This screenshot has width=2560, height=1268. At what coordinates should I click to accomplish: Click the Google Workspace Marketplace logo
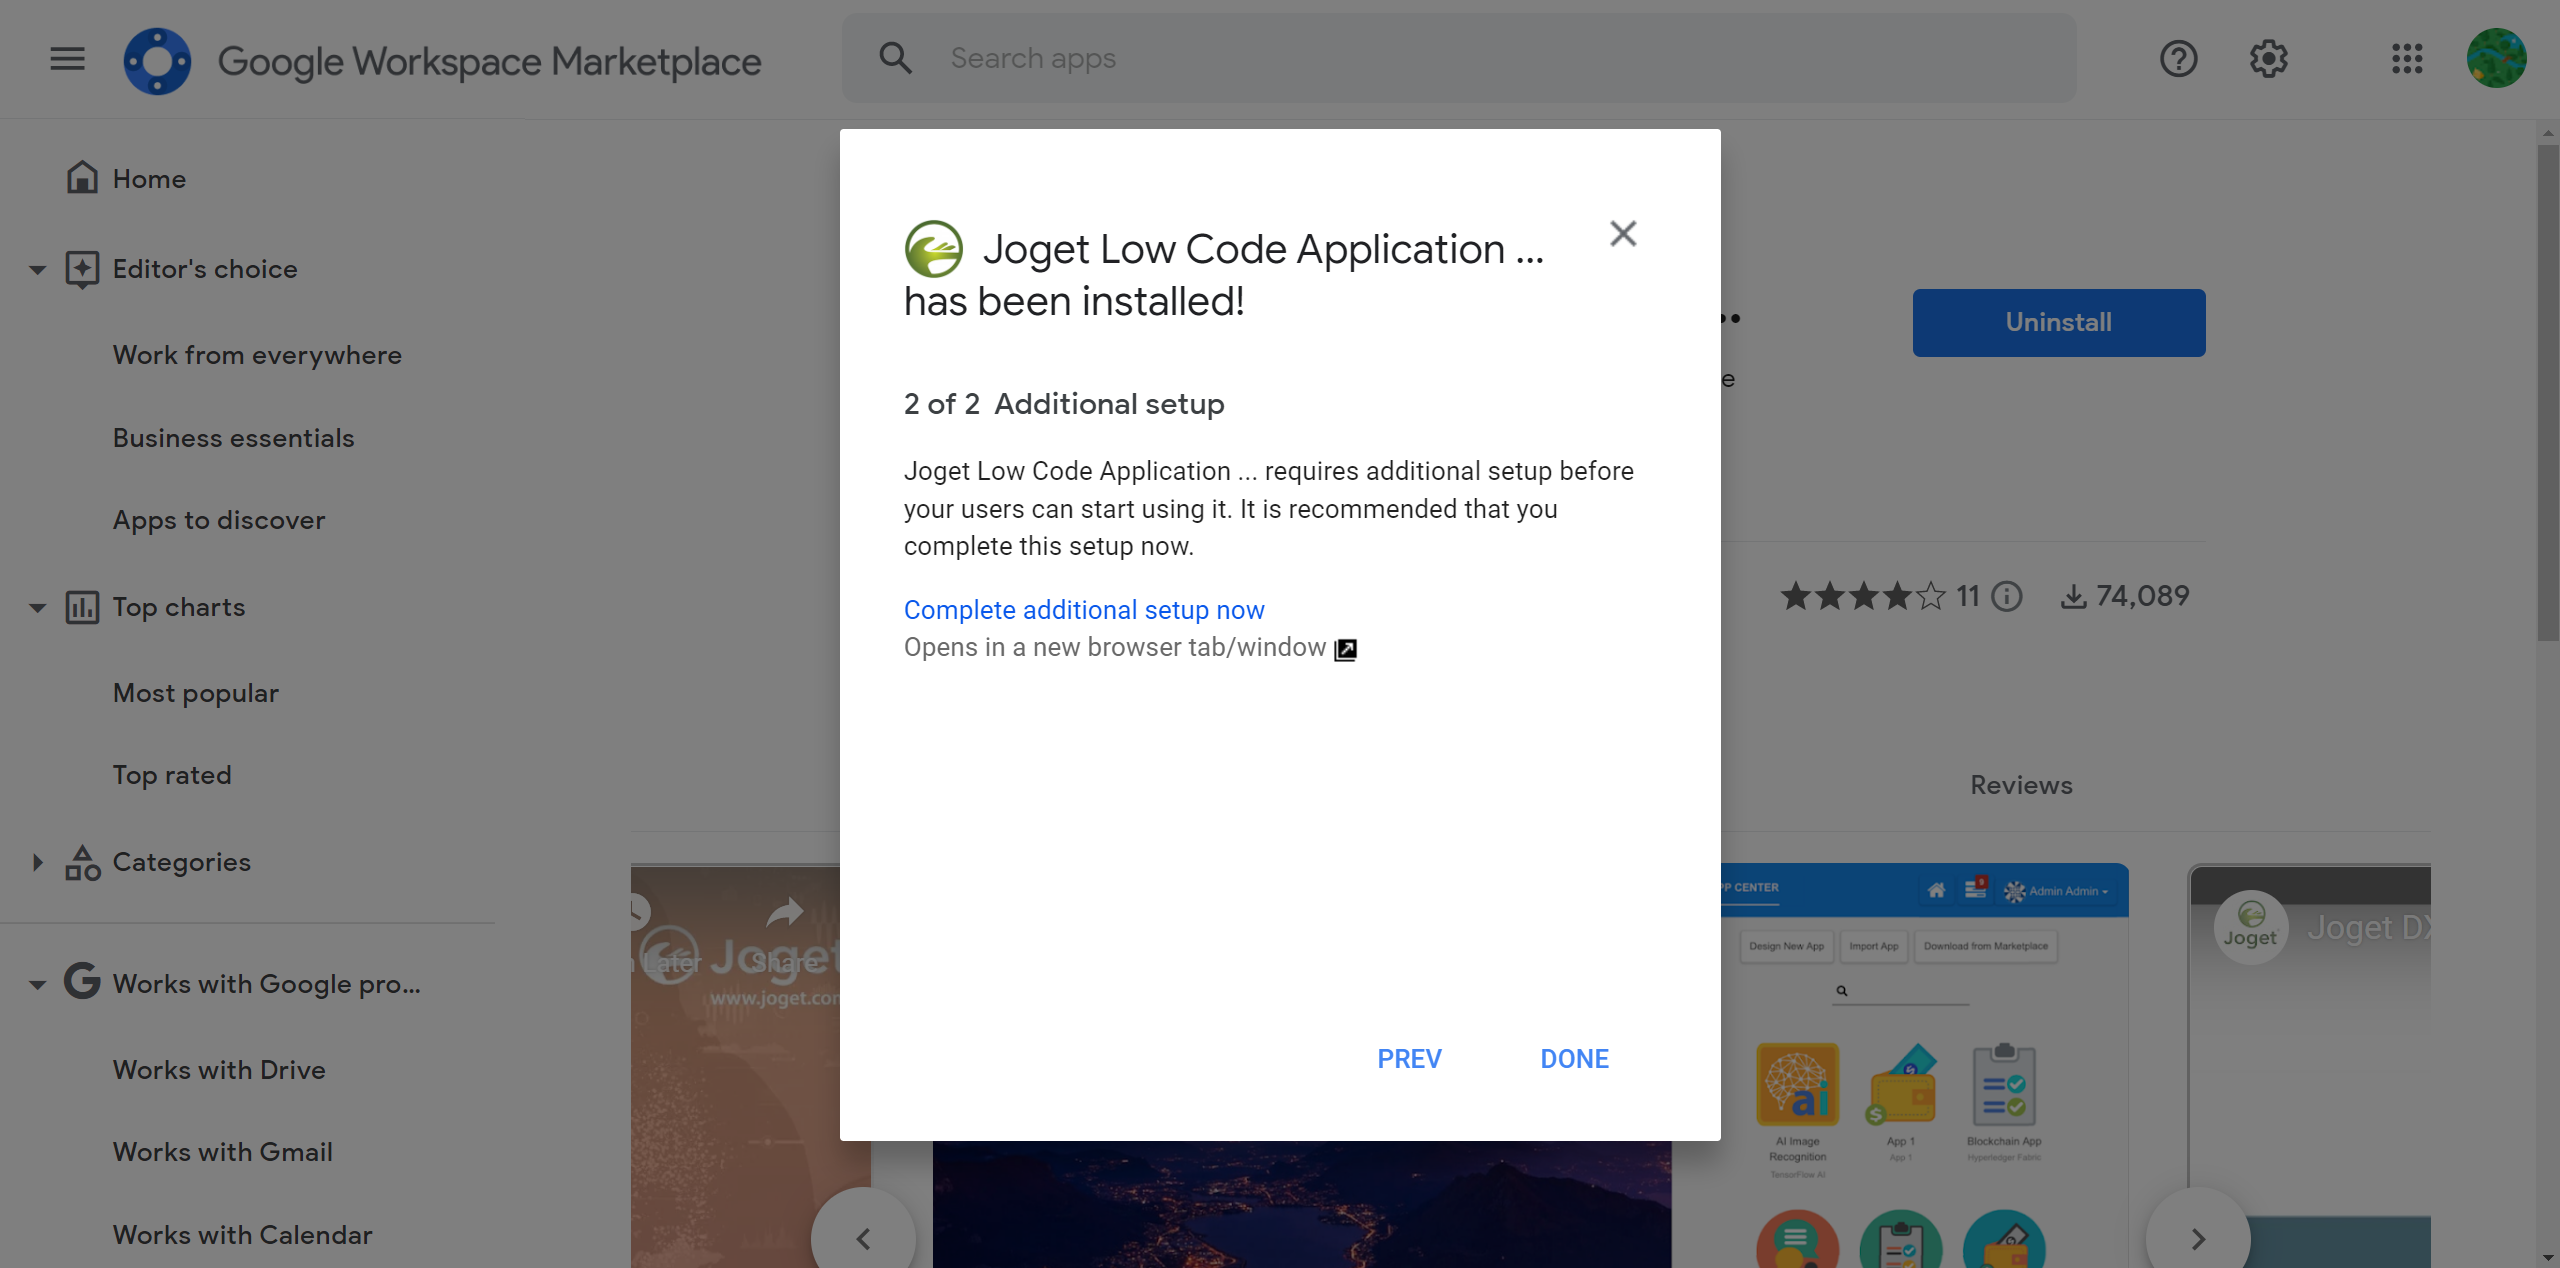point(157,61)
